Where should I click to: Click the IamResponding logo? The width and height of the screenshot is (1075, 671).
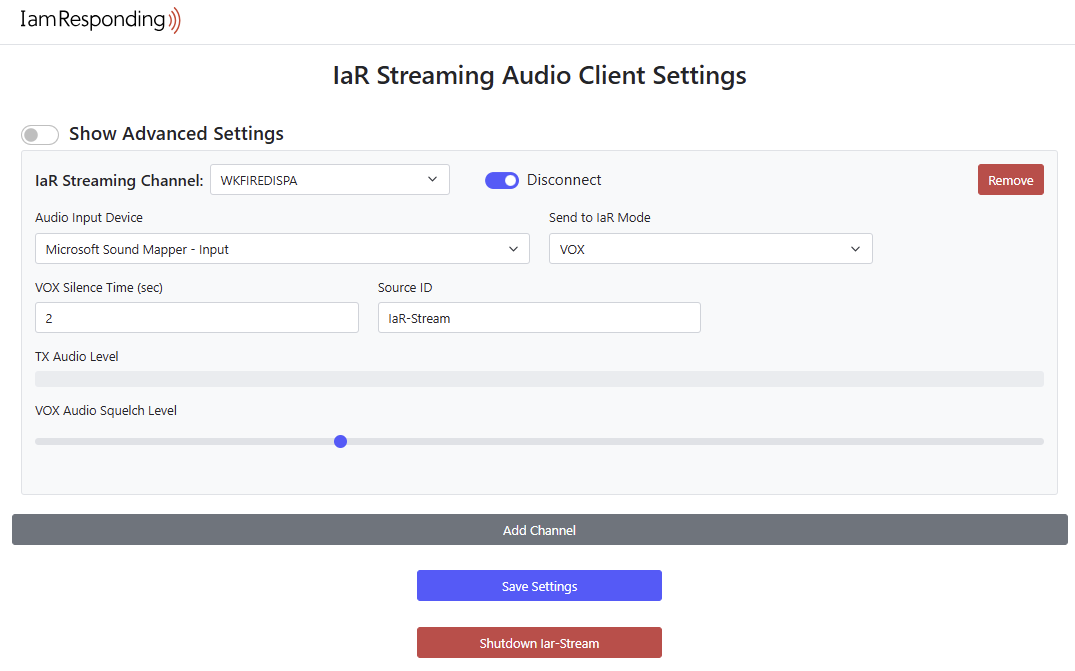pyautogui.click(x=100, y=20)
